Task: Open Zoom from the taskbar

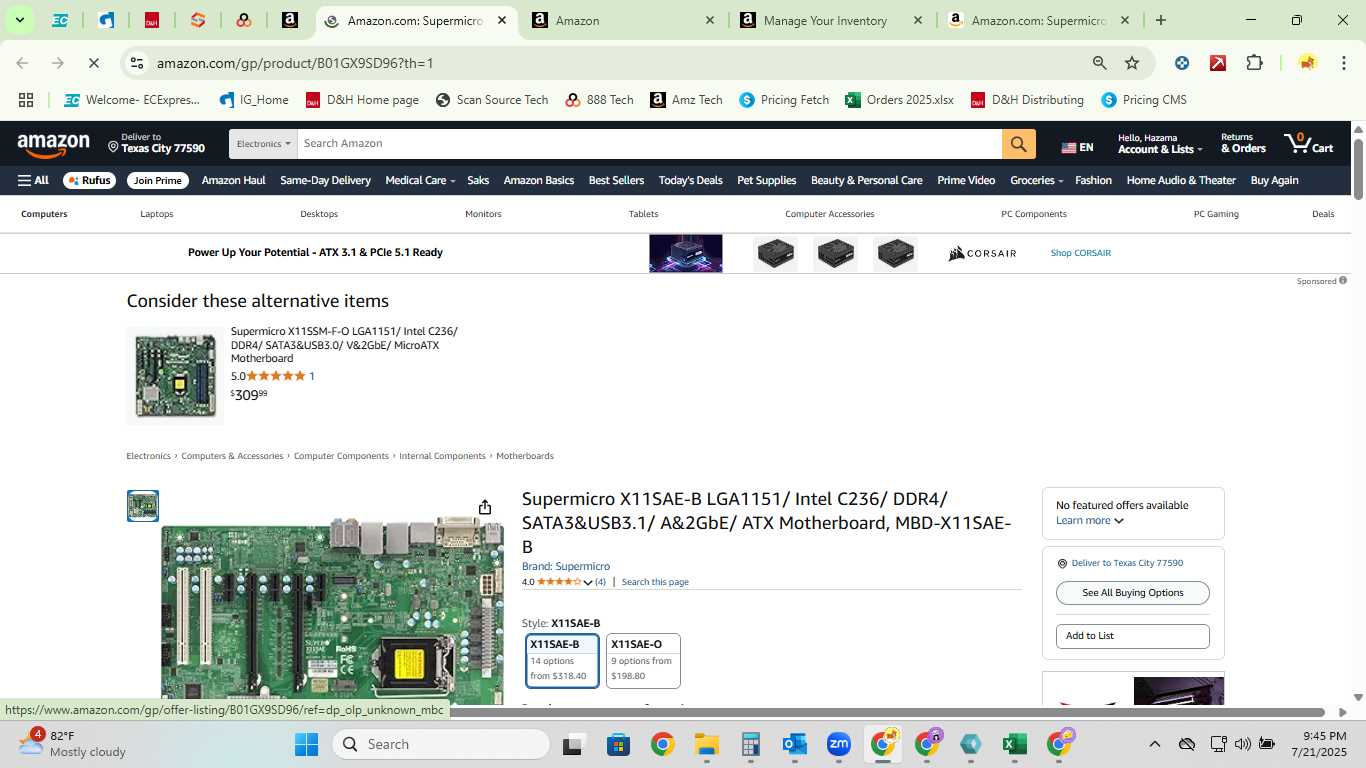Action: point(838,744)
